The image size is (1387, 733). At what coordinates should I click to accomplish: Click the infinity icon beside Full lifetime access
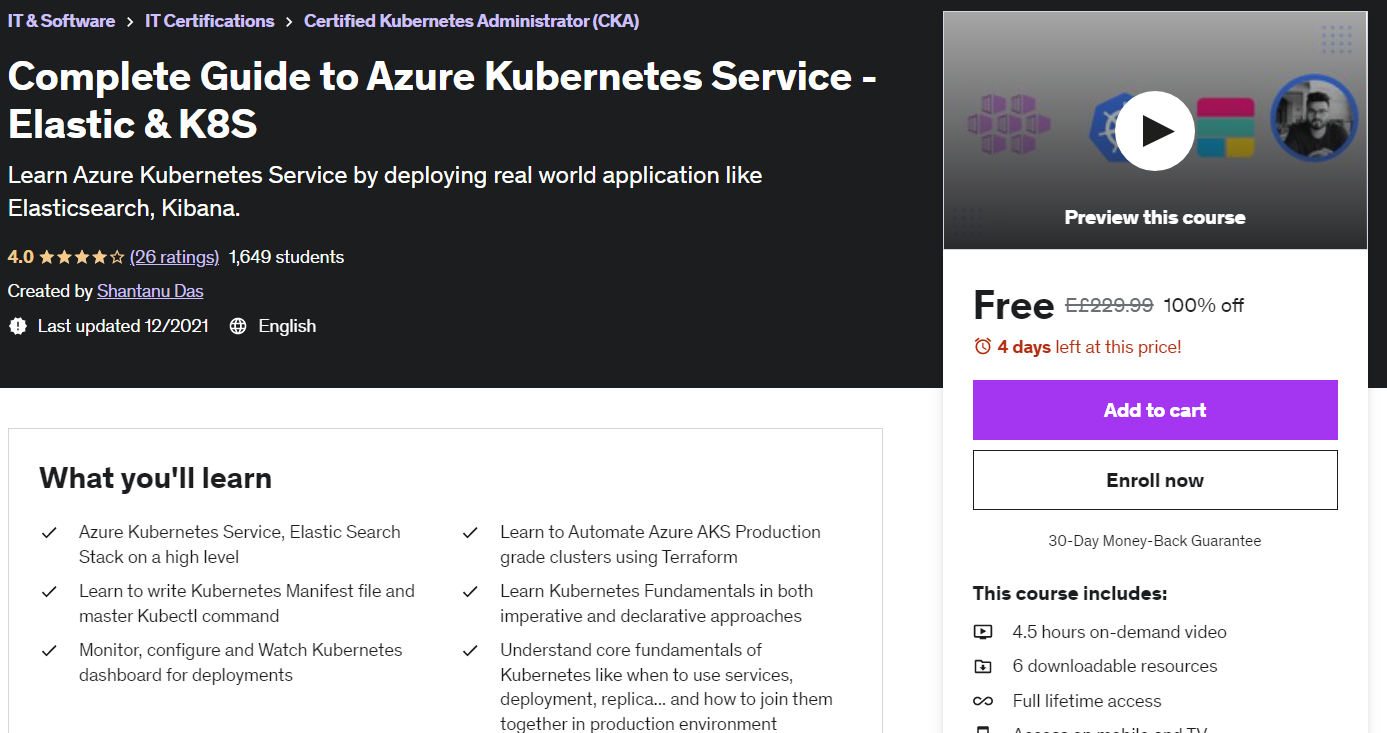click(x=983, y=701)
